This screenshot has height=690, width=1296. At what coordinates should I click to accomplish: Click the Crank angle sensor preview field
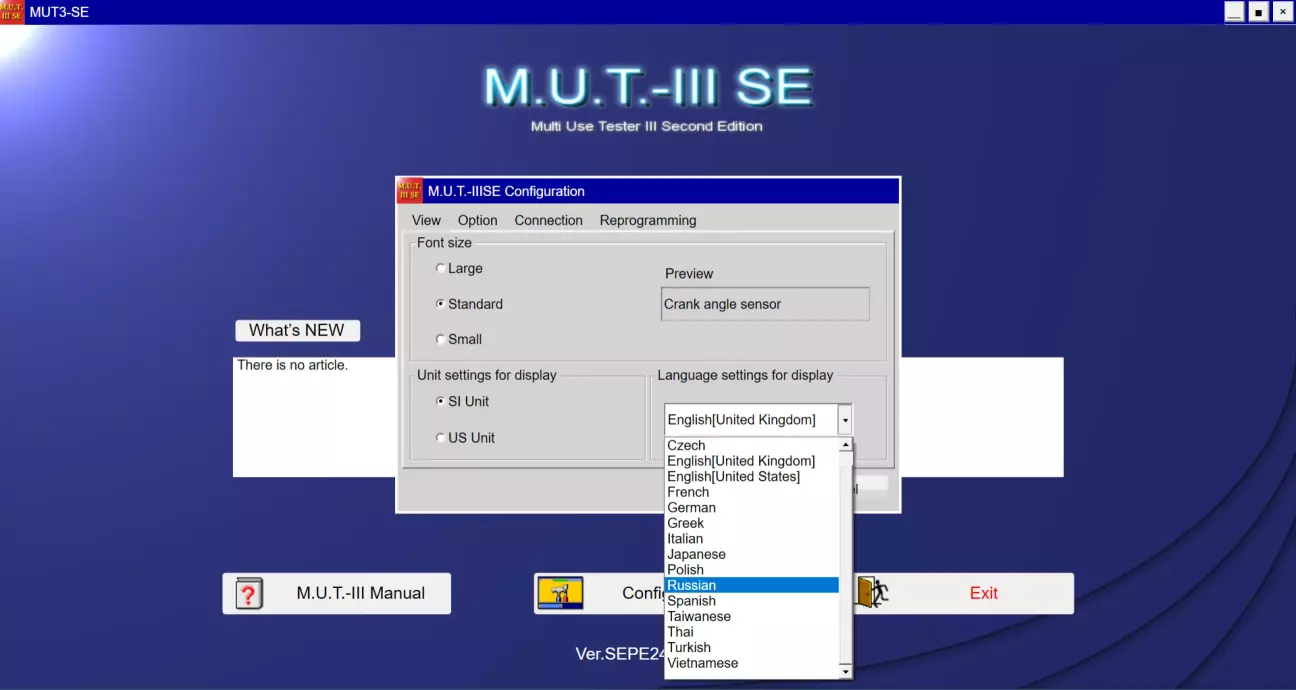point(764,305)
